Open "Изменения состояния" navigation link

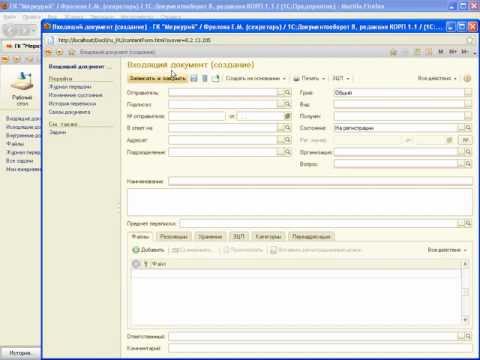[x=76, y=95]
